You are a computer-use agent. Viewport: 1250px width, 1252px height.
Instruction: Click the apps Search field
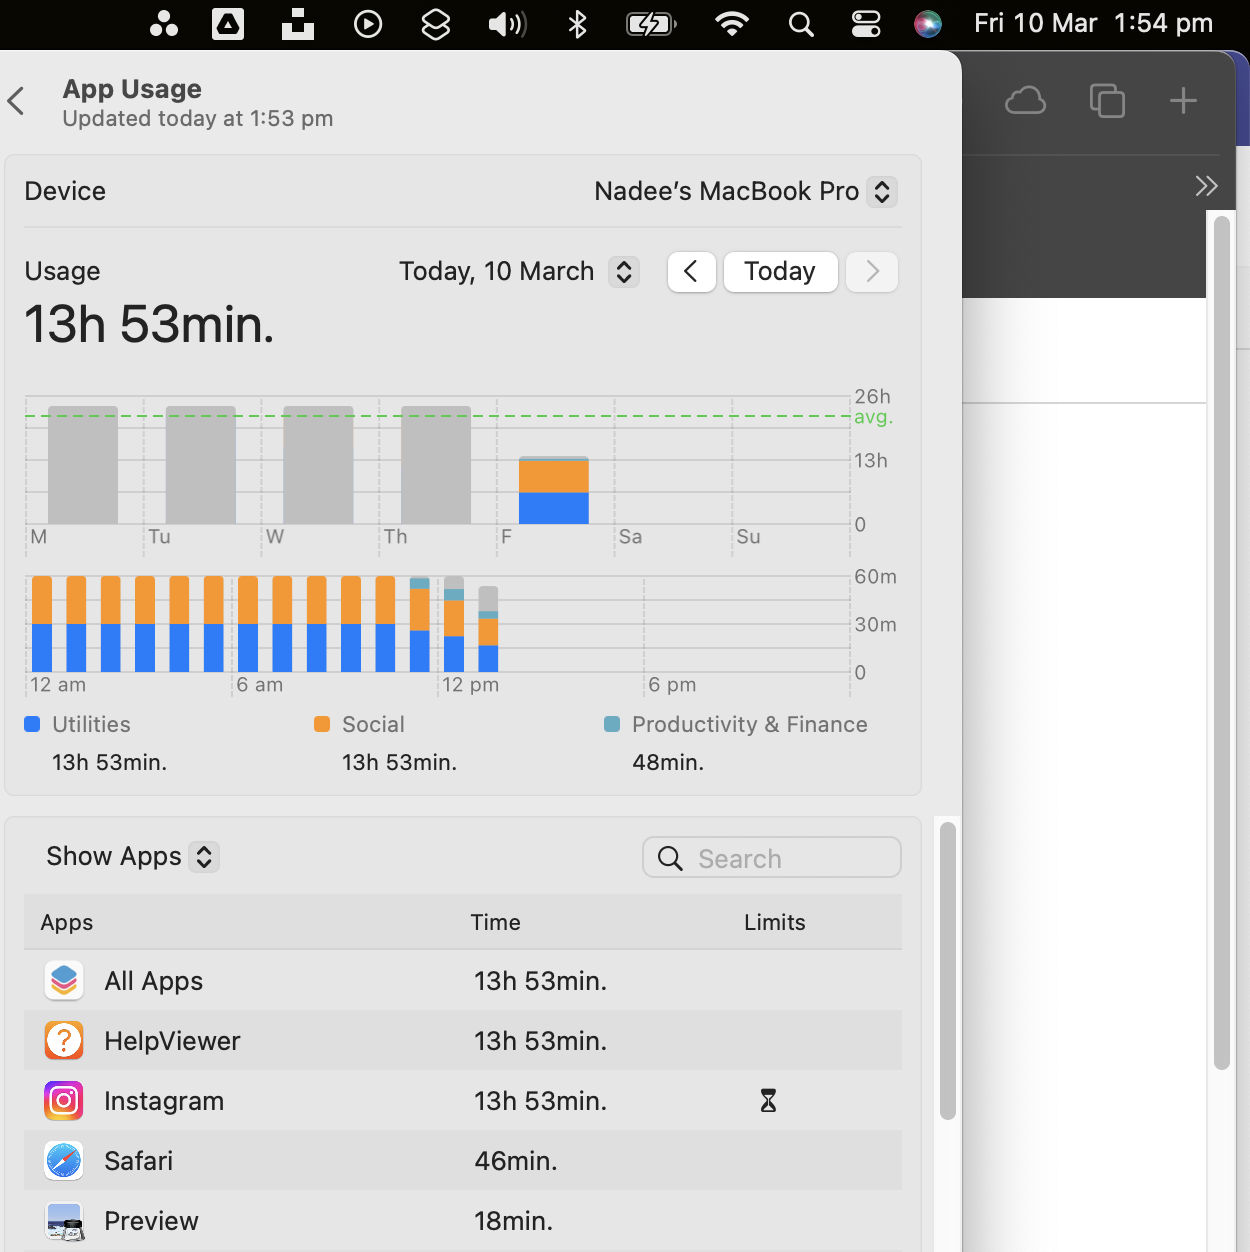point(772,858)
